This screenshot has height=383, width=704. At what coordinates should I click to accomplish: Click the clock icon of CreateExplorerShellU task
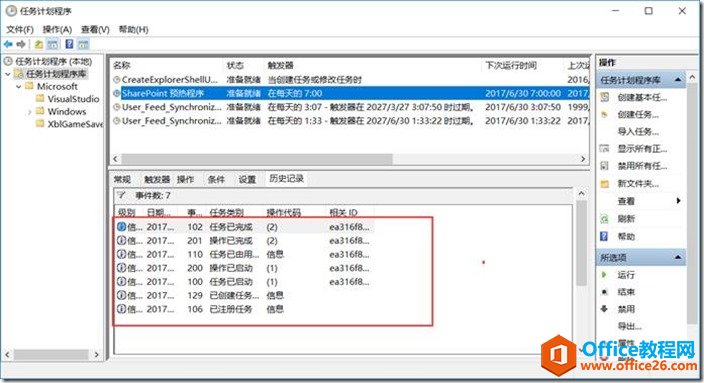tap(117, 80)
